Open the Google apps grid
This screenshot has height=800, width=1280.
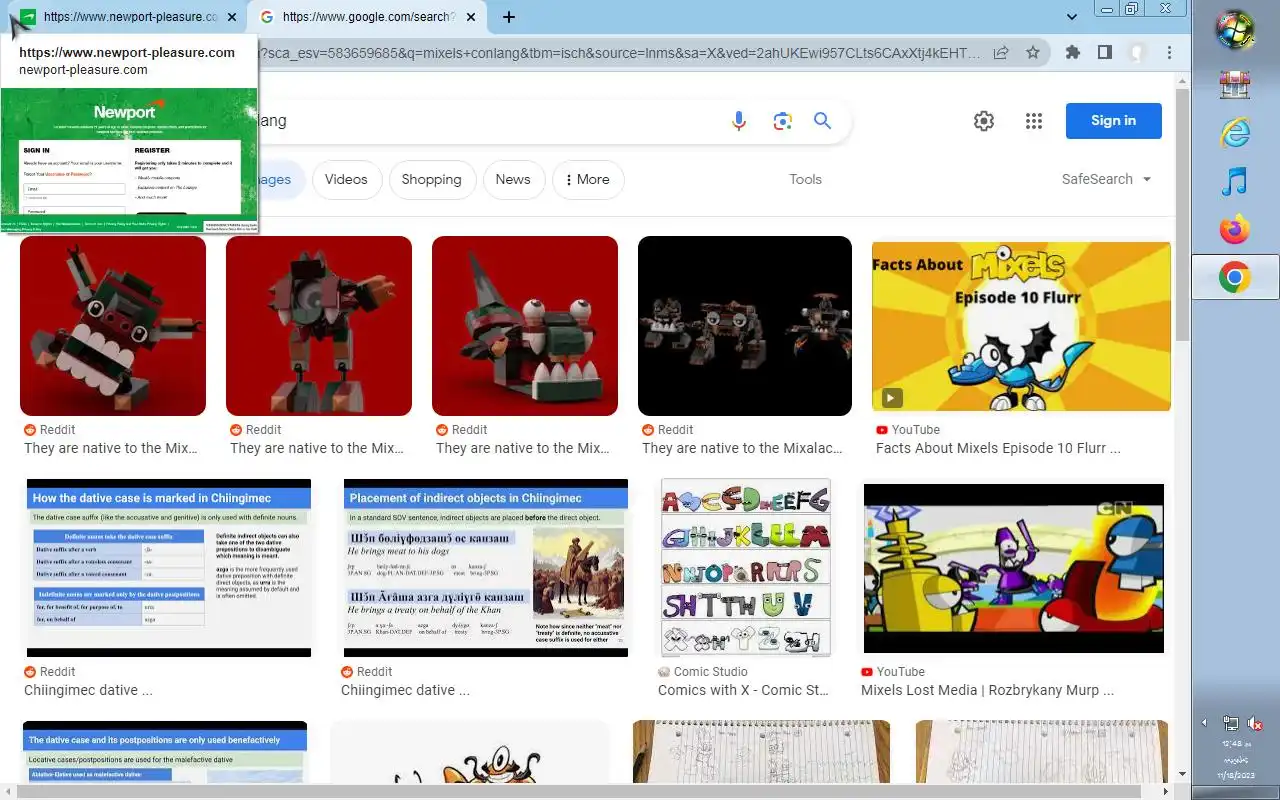[1034, 121]
